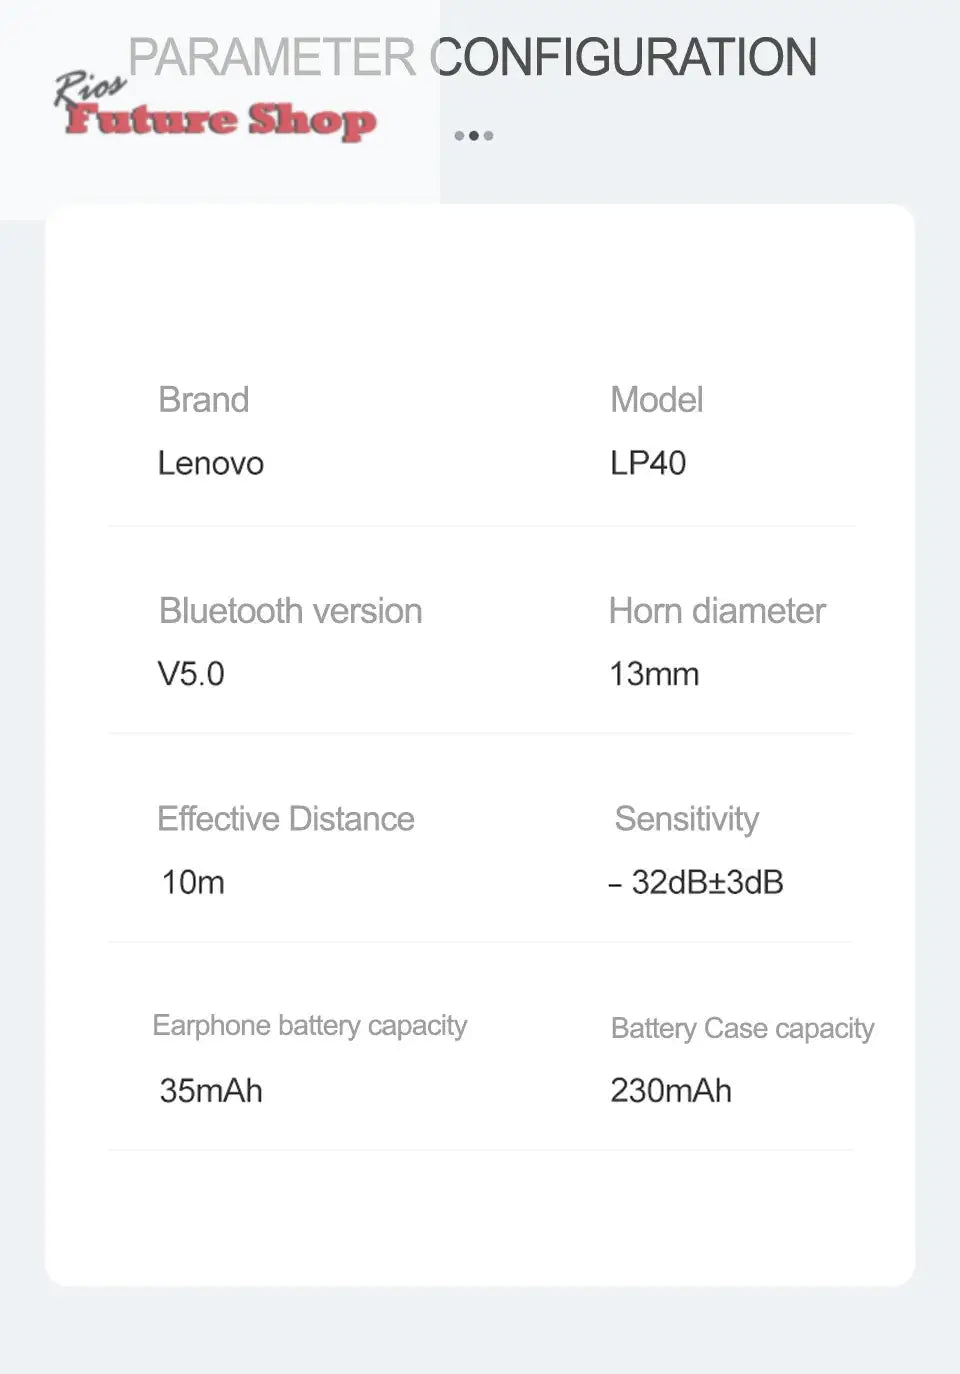Screen dimensions: 960x1374
Task: Click the V5.0 value
Action: click(x=191, y=674)
